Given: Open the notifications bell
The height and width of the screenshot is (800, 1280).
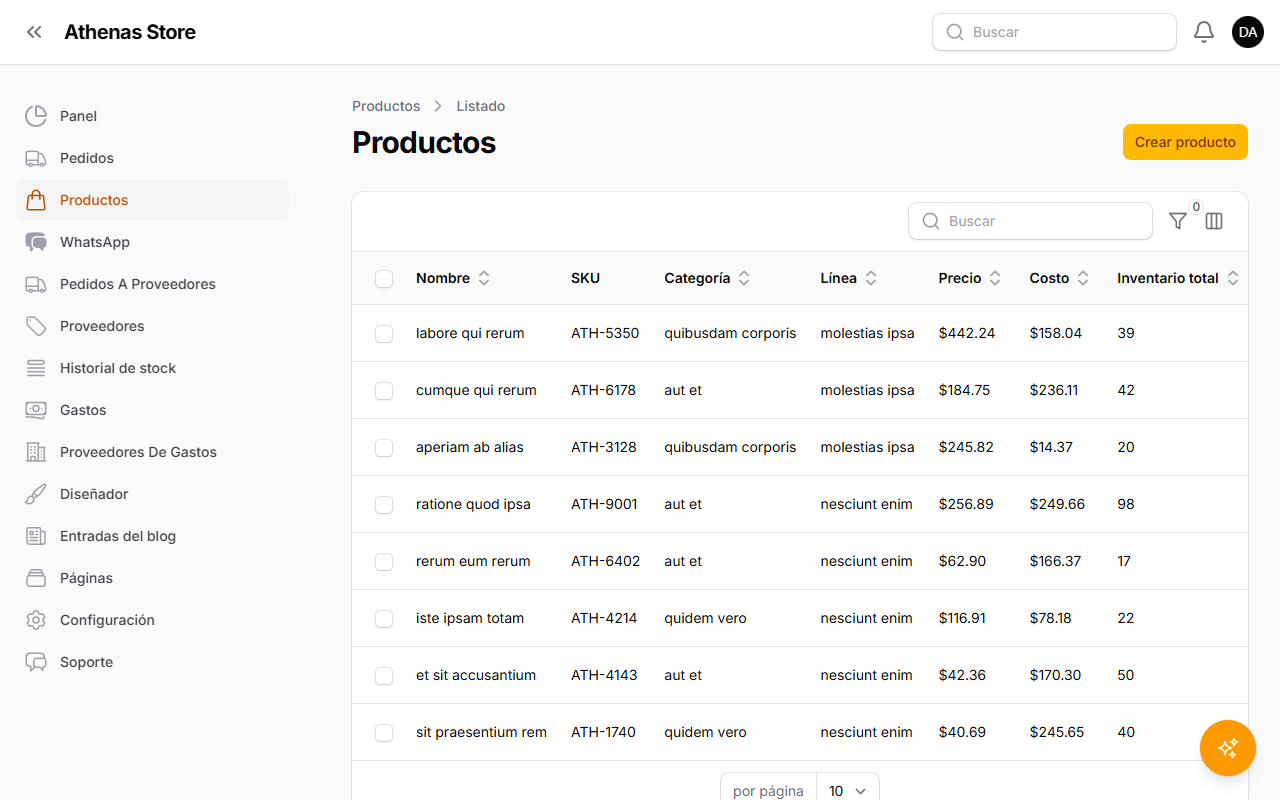Looking at the screenshot, I should point(1204,32).
